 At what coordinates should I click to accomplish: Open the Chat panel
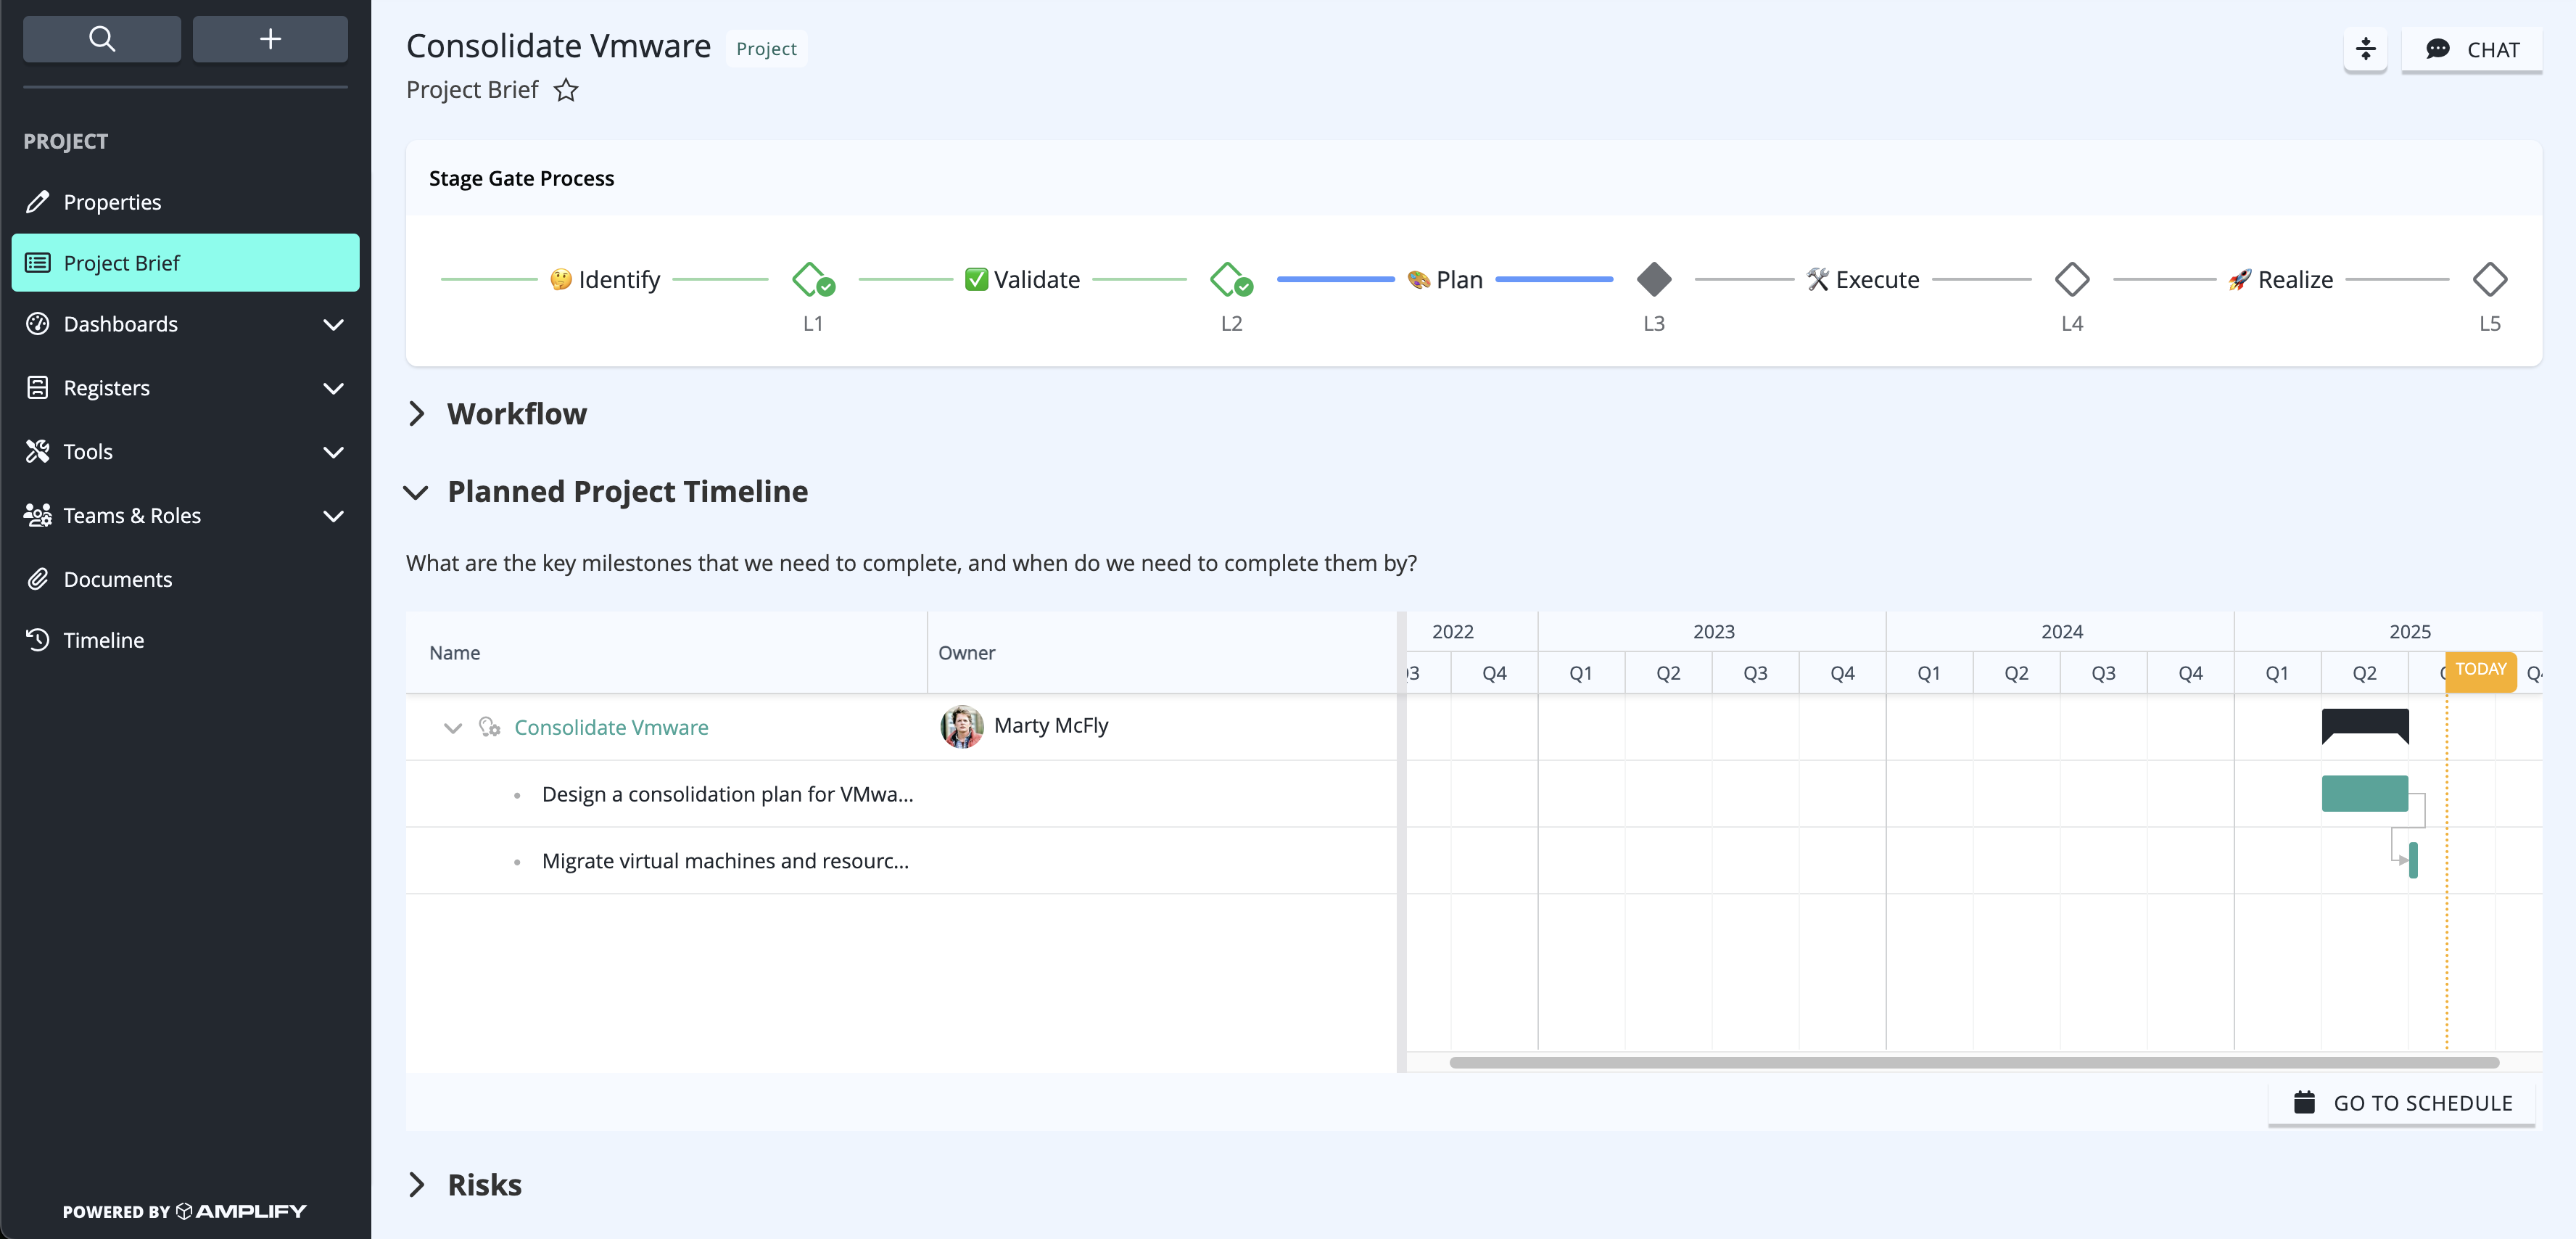pos(2472,49)
